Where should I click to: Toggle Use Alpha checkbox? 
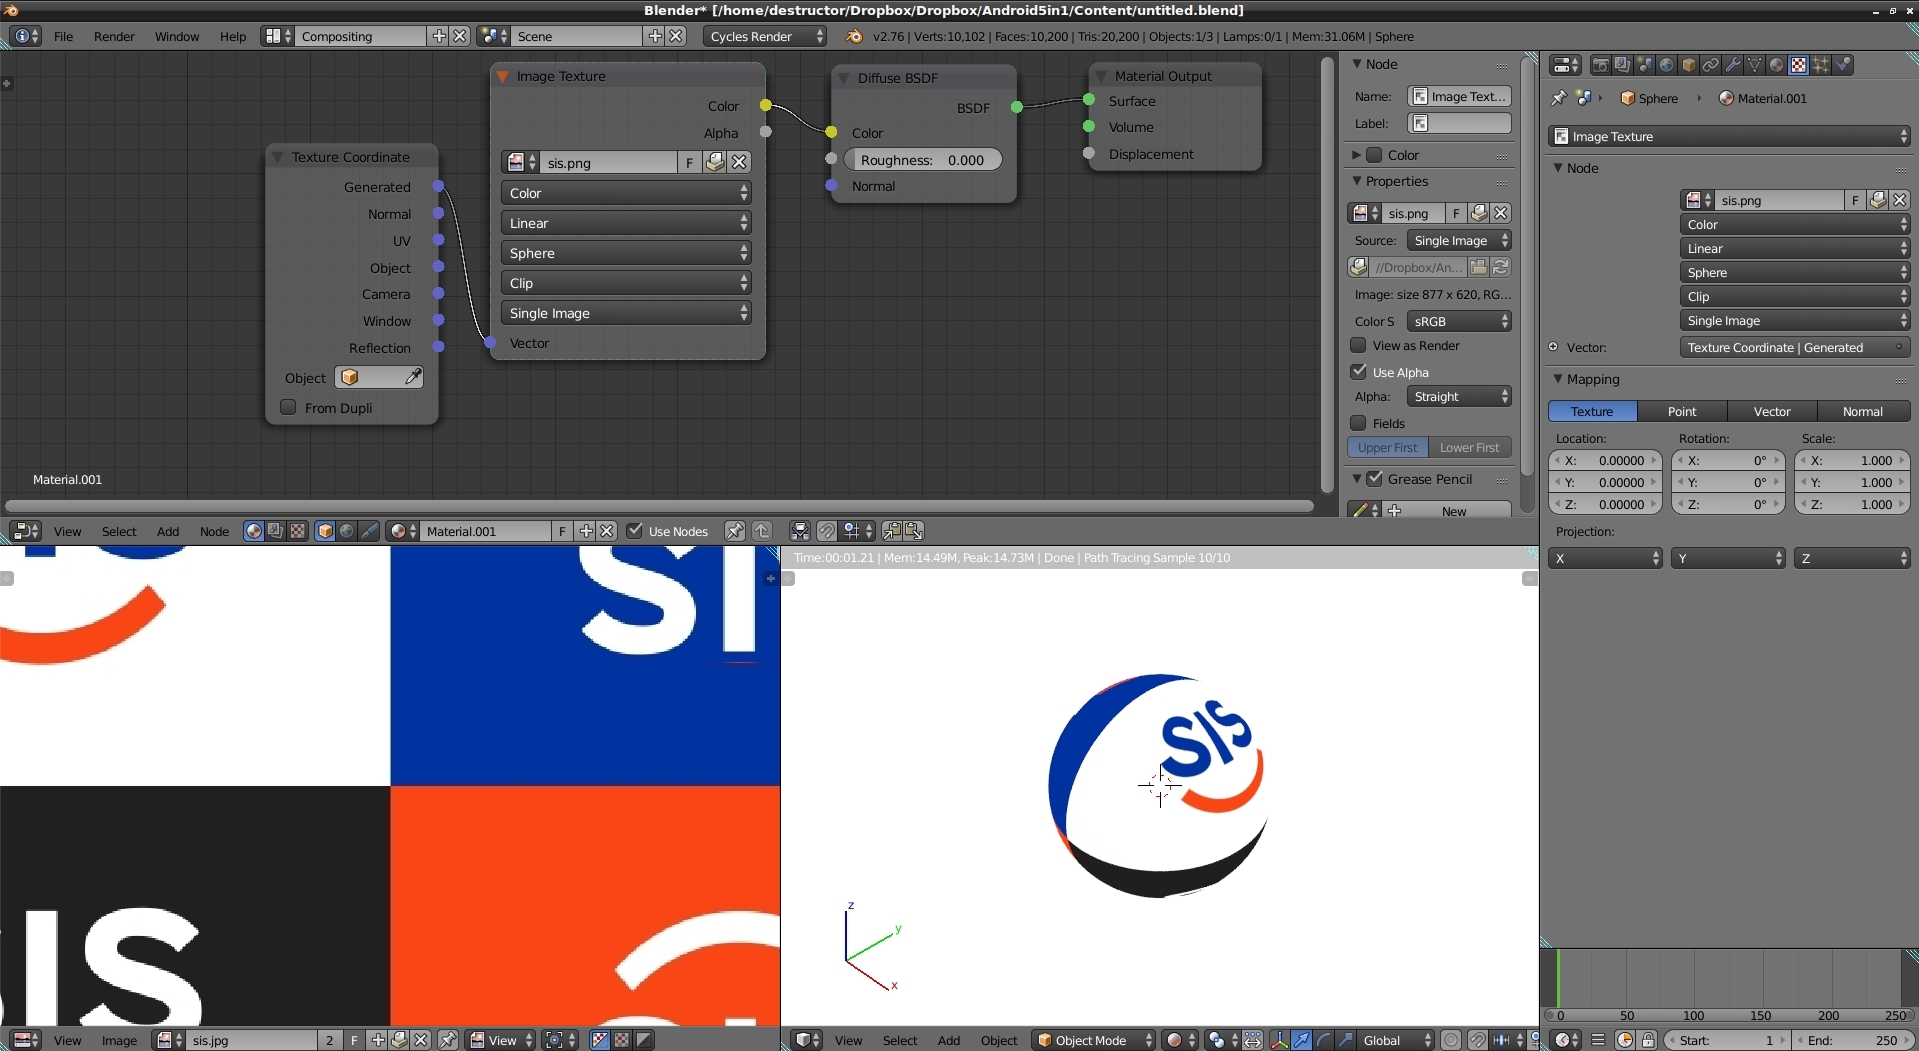click(1358, 371)
